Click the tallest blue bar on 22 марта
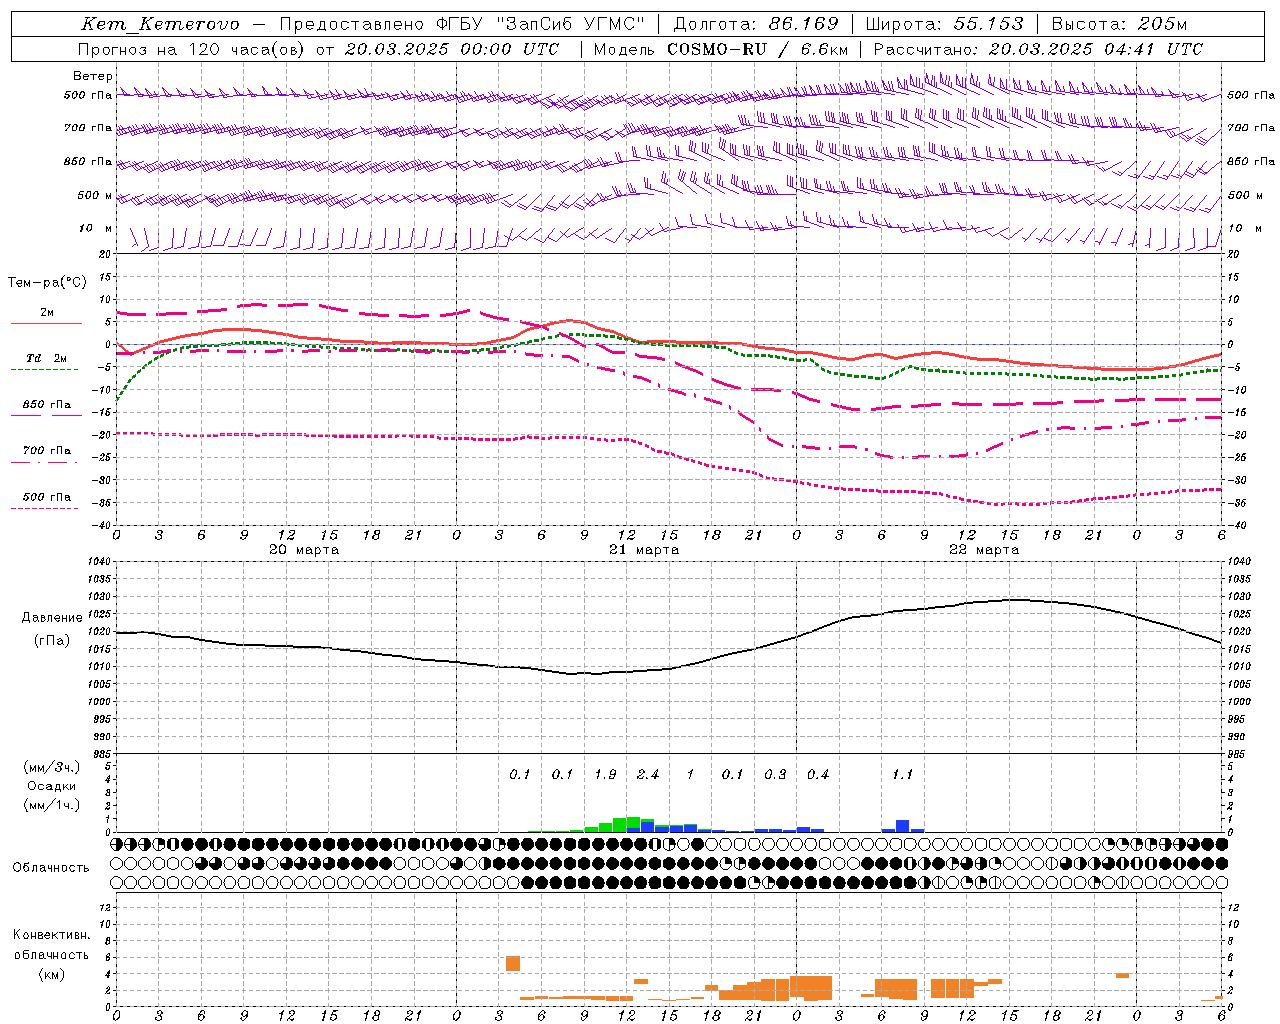Viewport: 1280px width, 1024px height. point(903,826)
